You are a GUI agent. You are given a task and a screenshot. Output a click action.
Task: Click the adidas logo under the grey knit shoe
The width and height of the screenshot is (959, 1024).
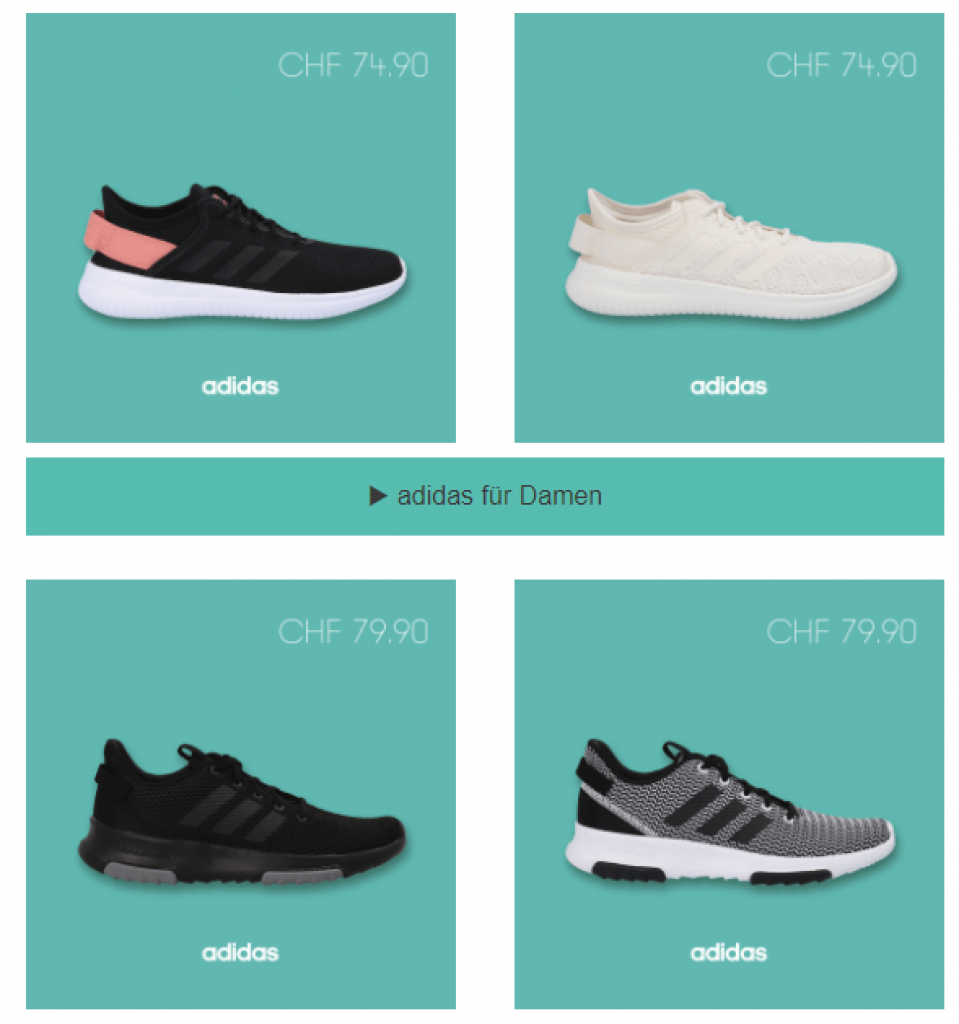(728, 953)
